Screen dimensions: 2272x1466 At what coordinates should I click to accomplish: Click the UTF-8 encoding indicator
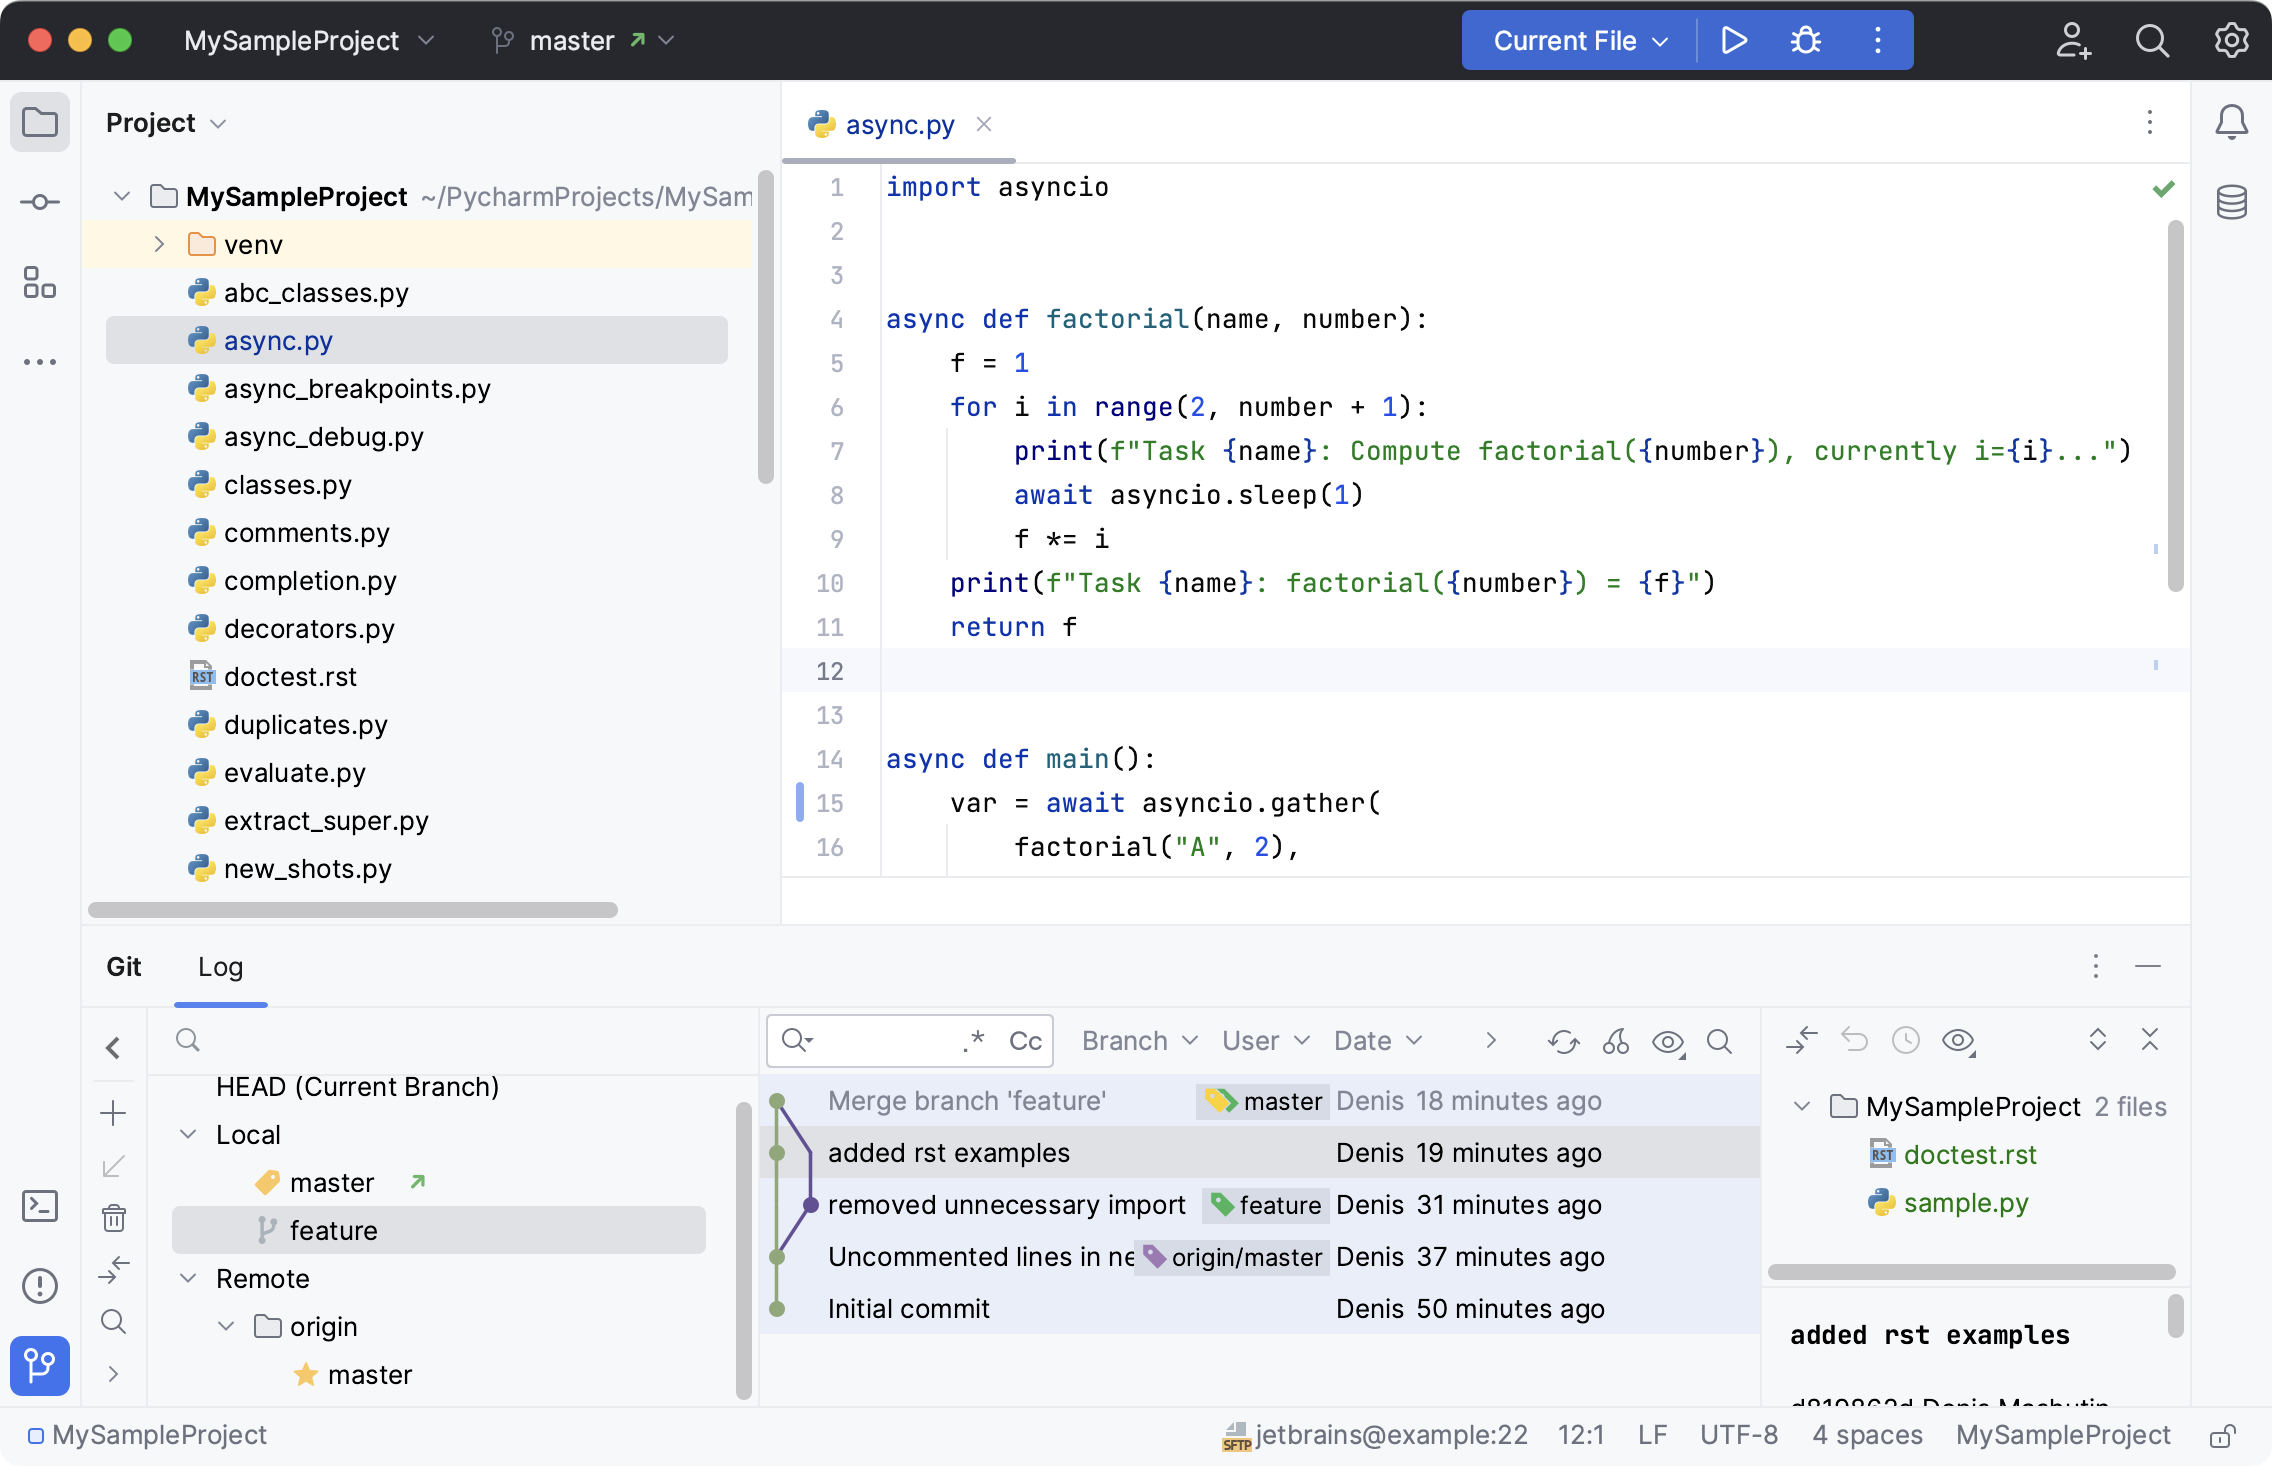coord(1738,1435)
